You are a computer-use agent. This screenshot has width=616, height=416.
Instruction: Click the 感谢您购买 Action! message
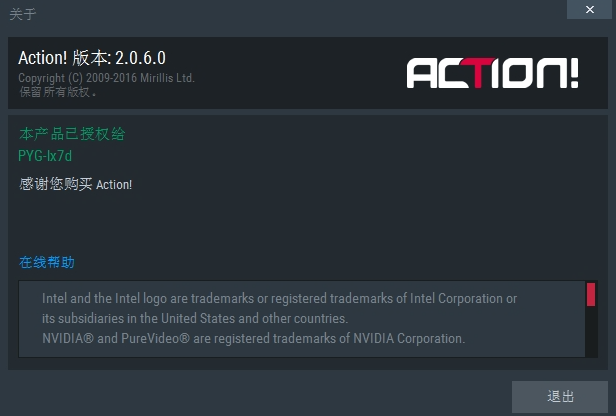point(75,184)
